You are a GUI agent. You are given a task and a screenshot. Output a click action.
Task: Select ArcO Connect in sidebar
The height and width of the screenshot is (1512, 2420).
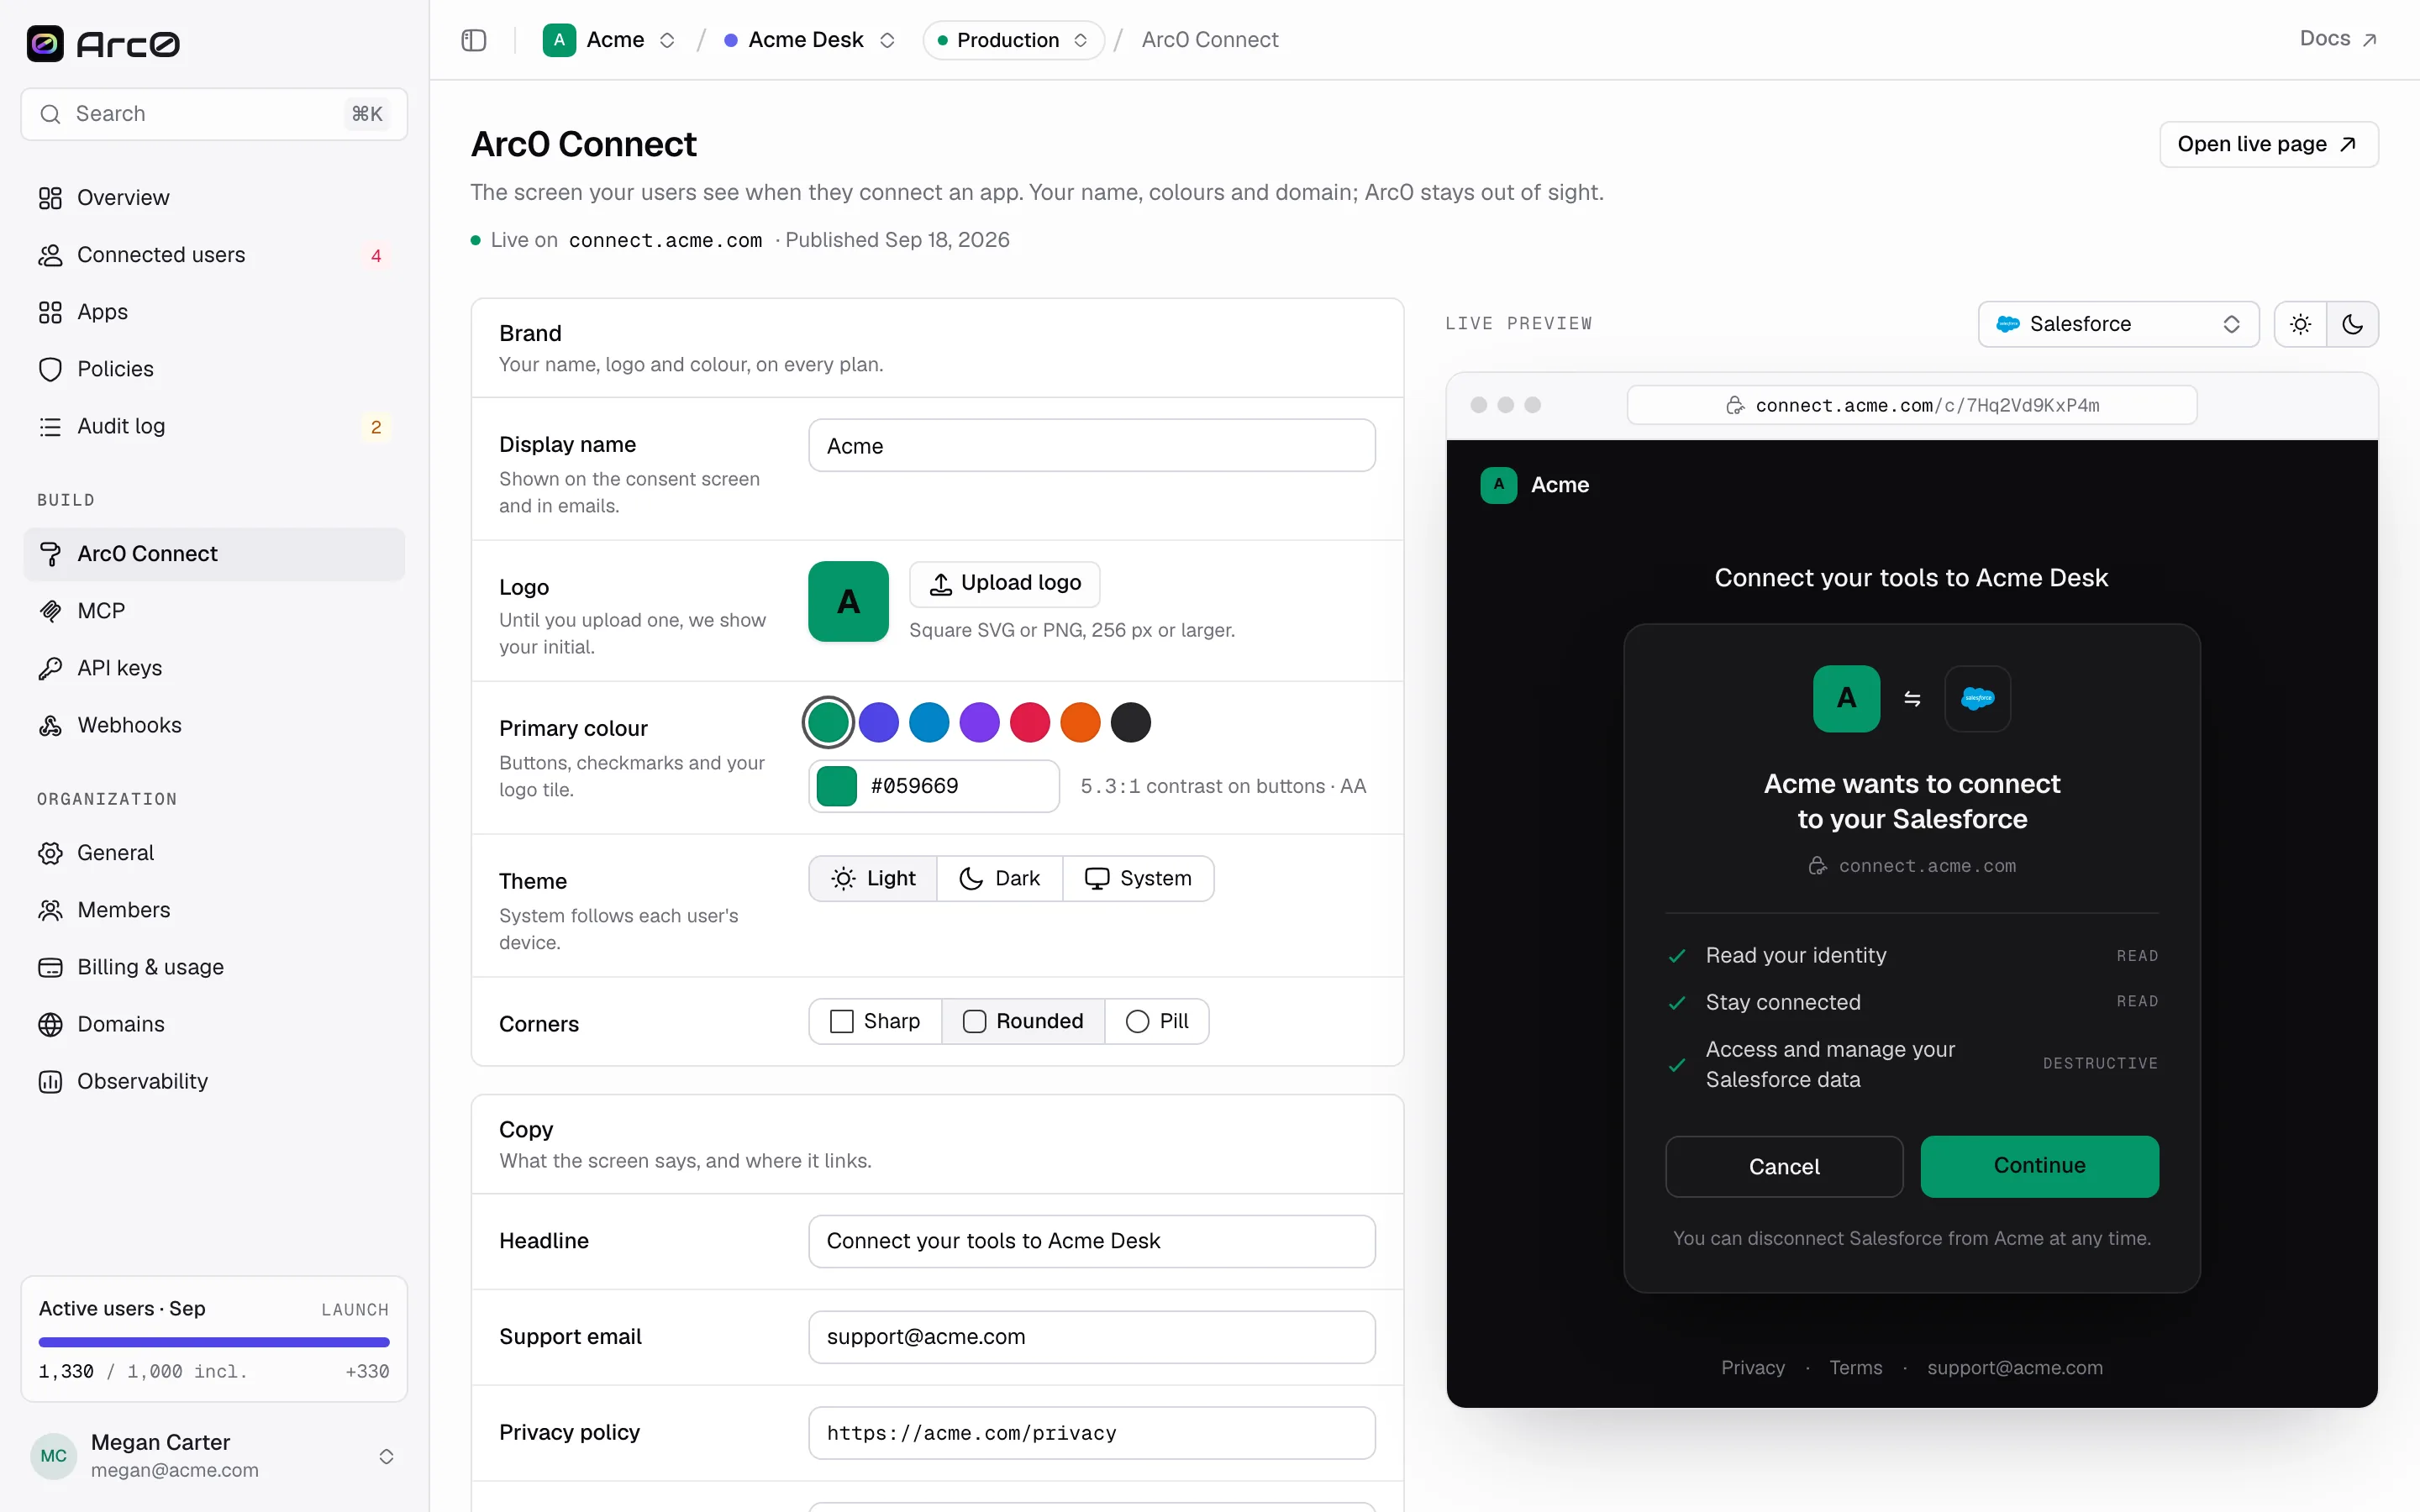pos(214,554)
